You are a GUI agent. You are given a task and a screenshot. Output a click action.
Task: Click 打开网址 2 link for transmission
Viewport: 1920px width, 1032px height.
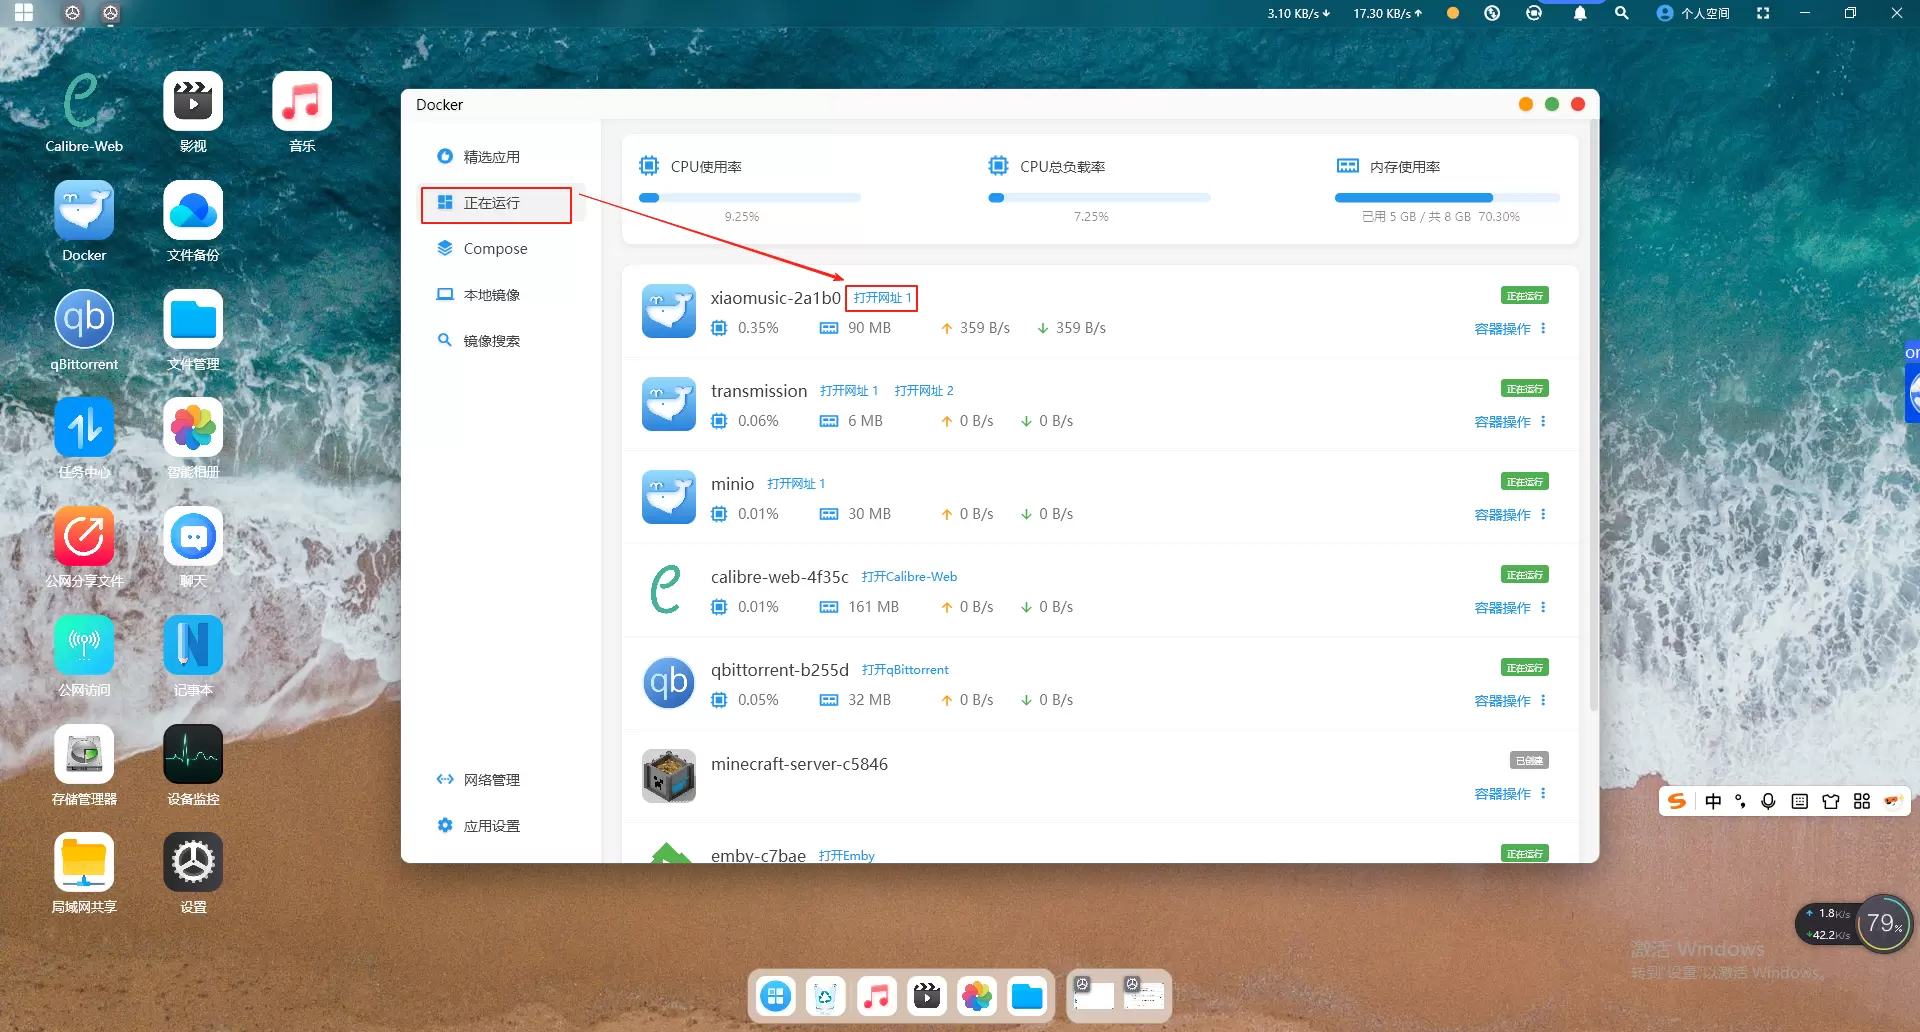point(923,391)
